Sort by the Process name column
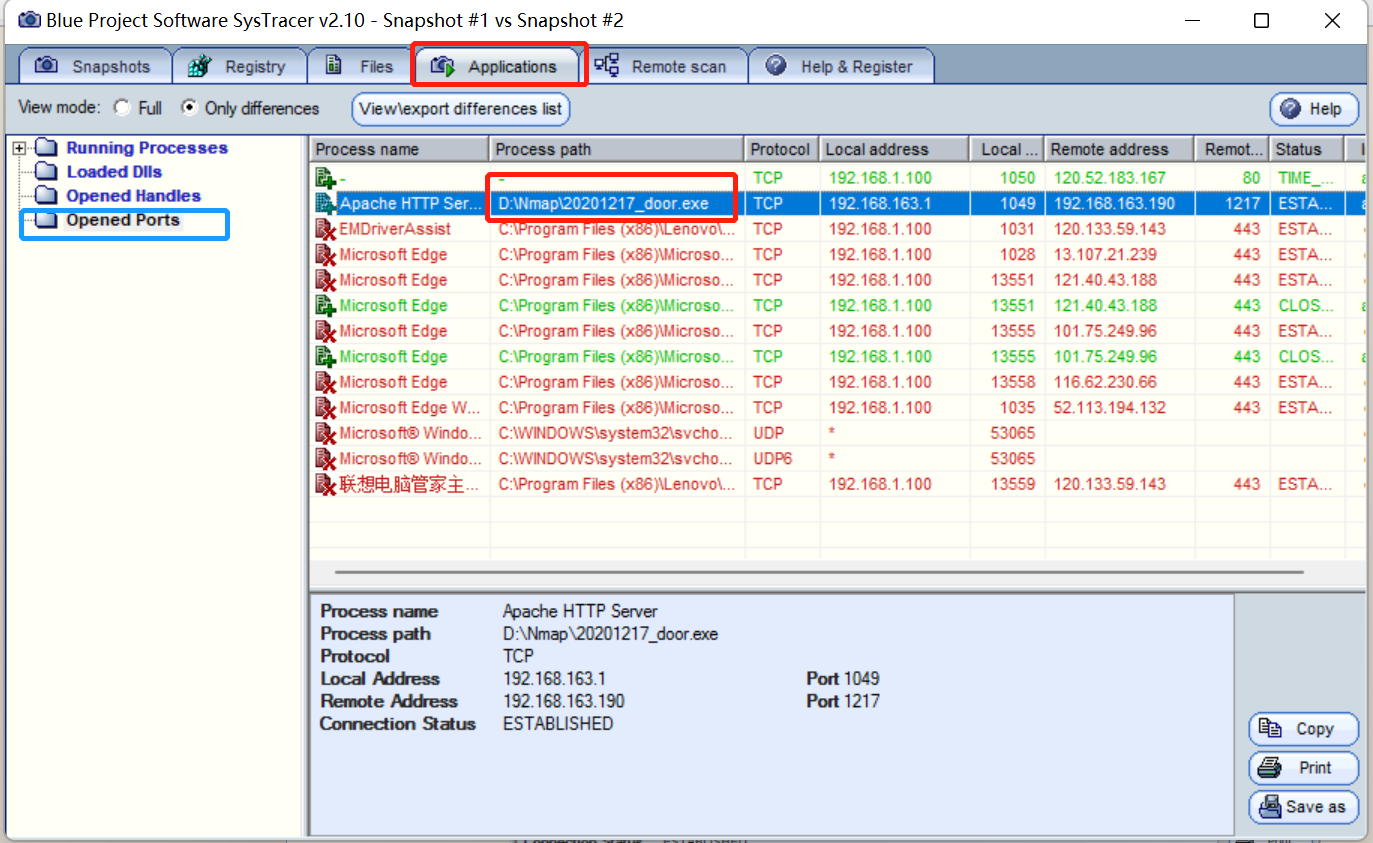Viewport: 1373px width, 843px height. [399, 149]
